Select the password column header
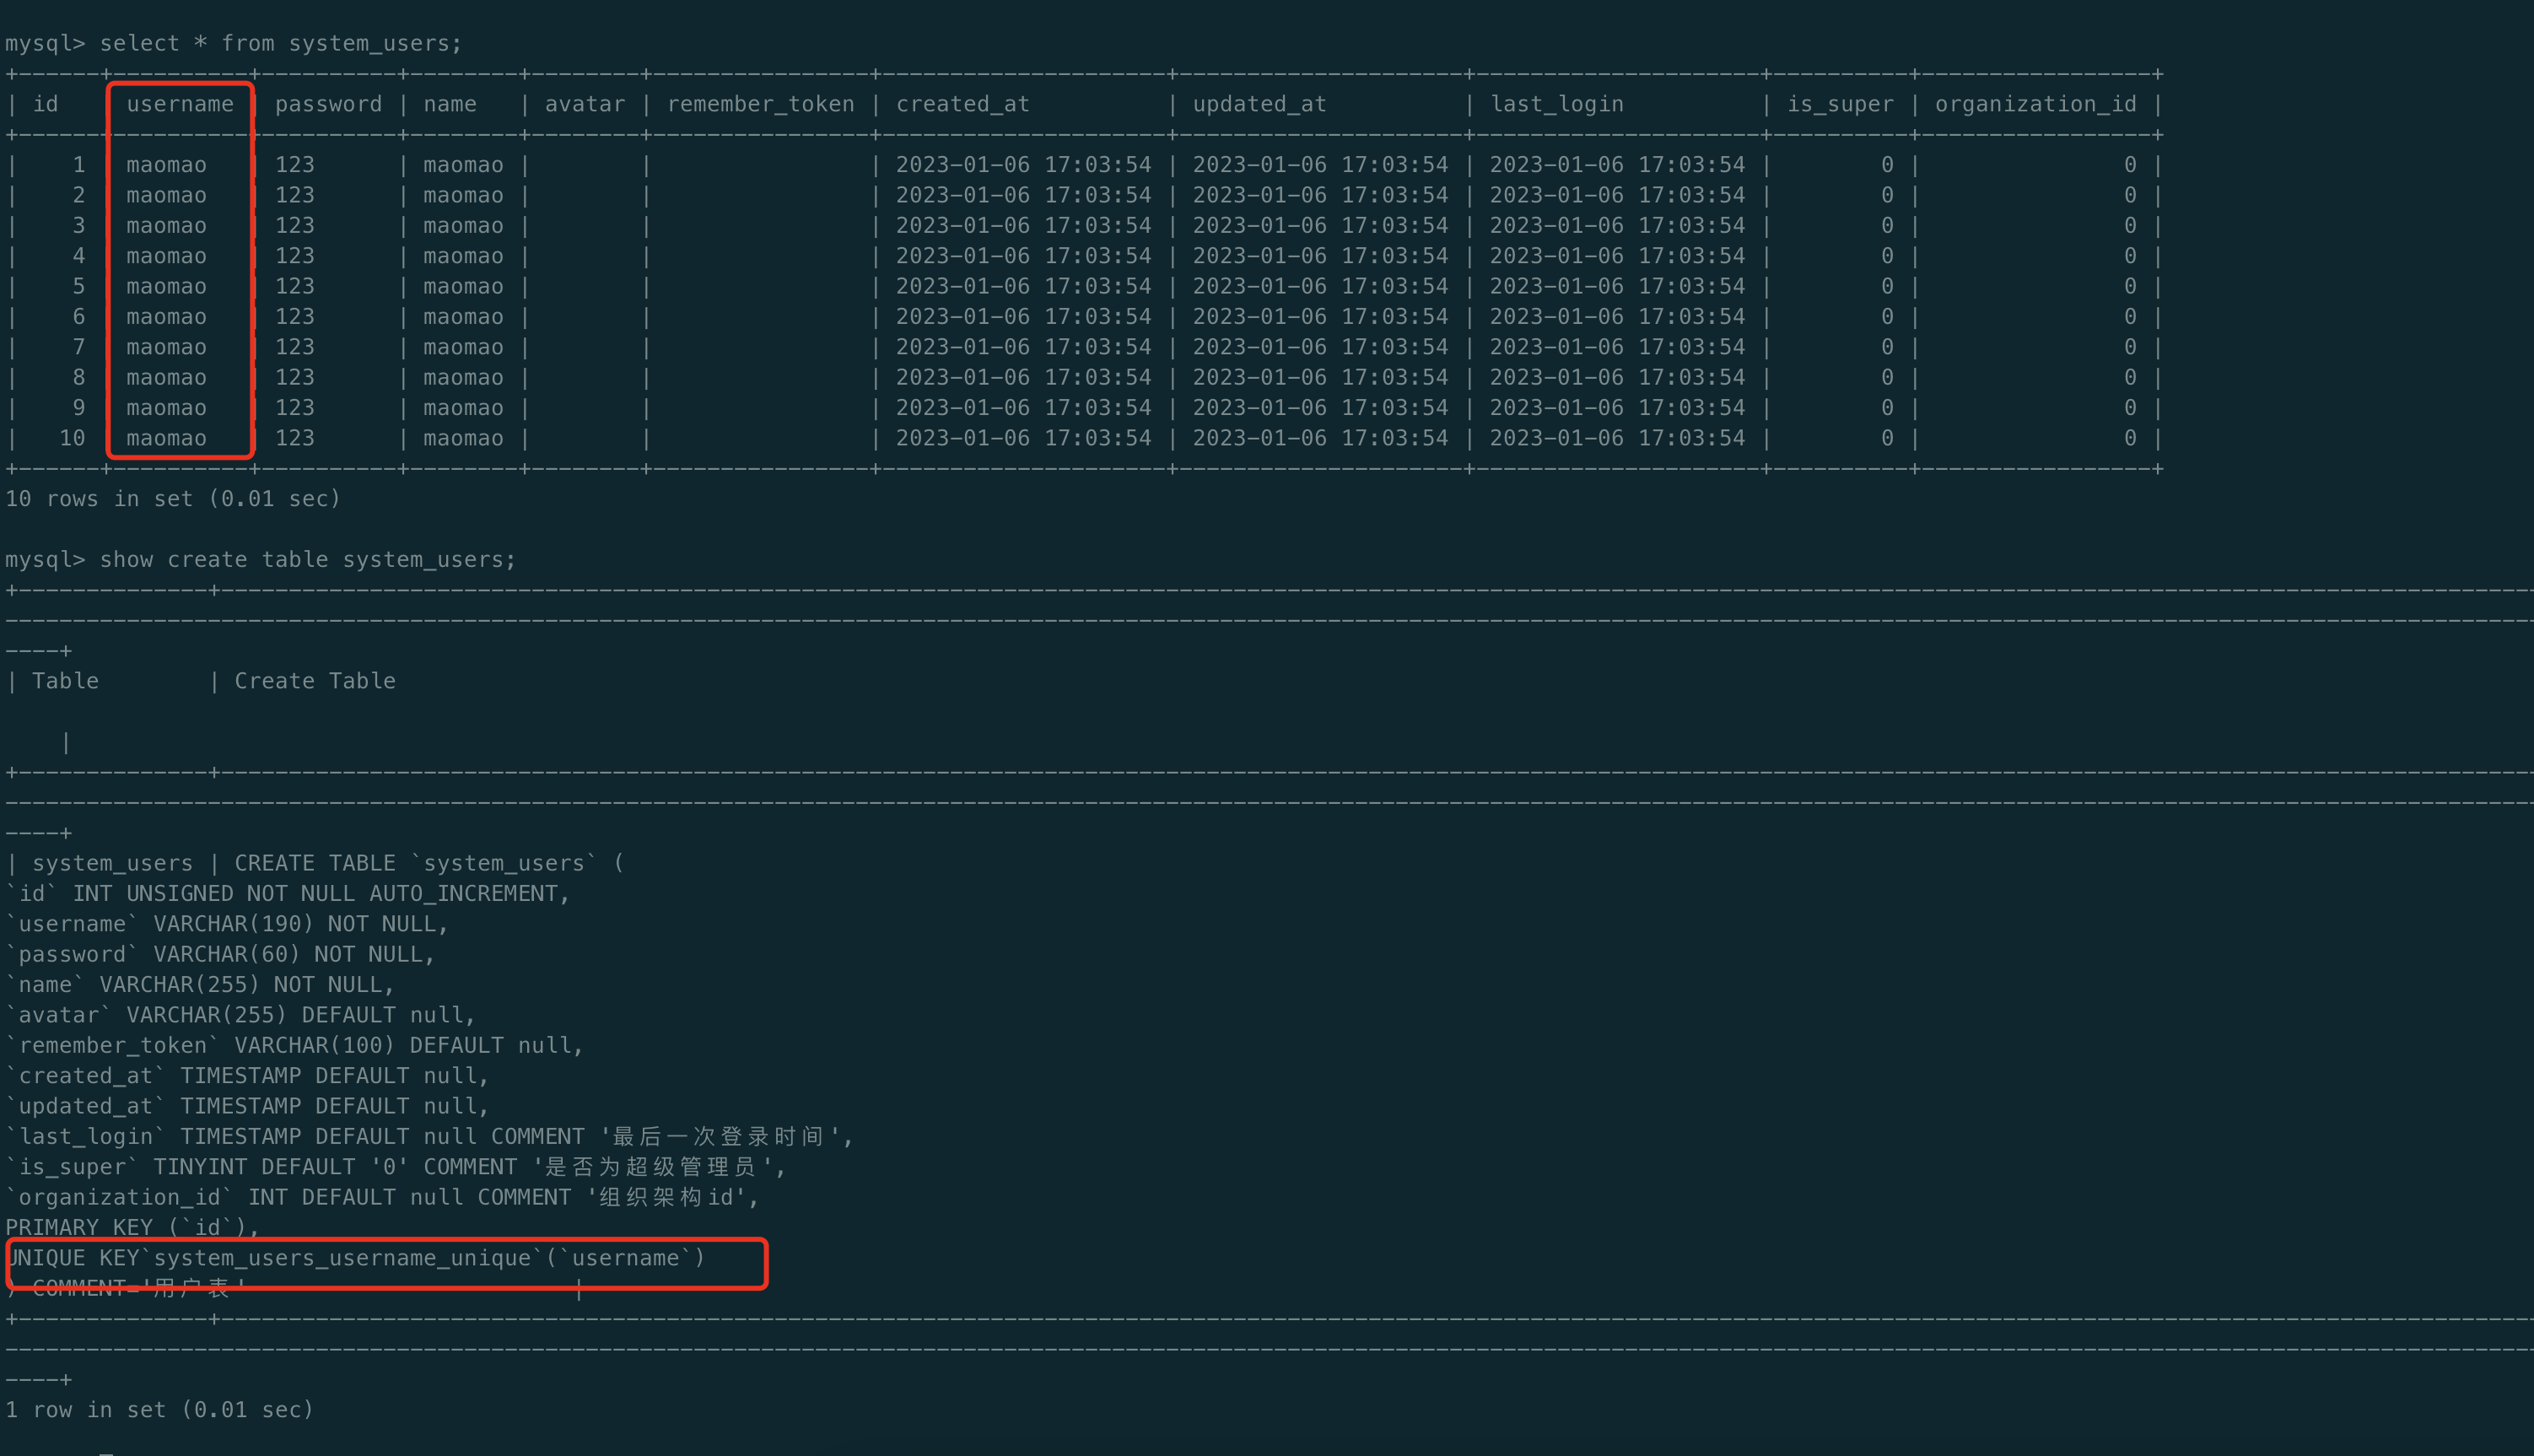Screen dimensions: 2534x1456 pos(328,103)
